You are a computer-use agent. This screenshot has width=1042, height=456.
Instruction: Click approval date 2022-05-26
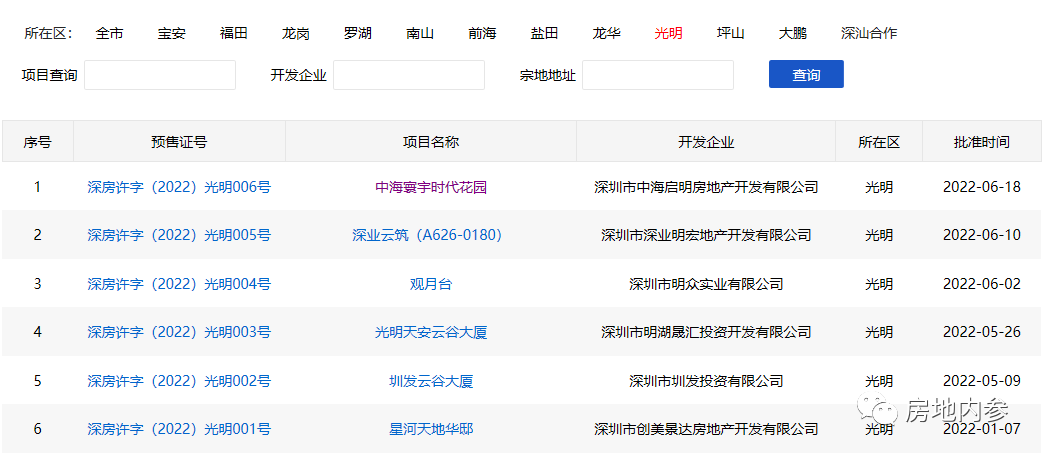click(982, 332)
